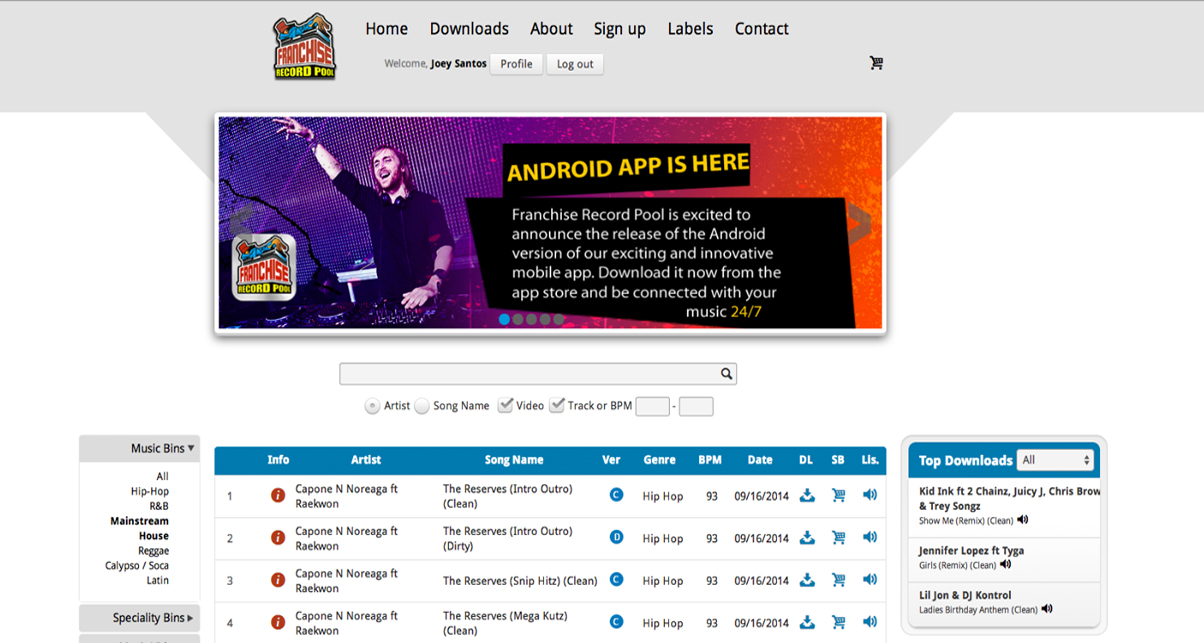Uncheck the Video checkbox
Screen dimensions: 1204x643
(506, 405)
